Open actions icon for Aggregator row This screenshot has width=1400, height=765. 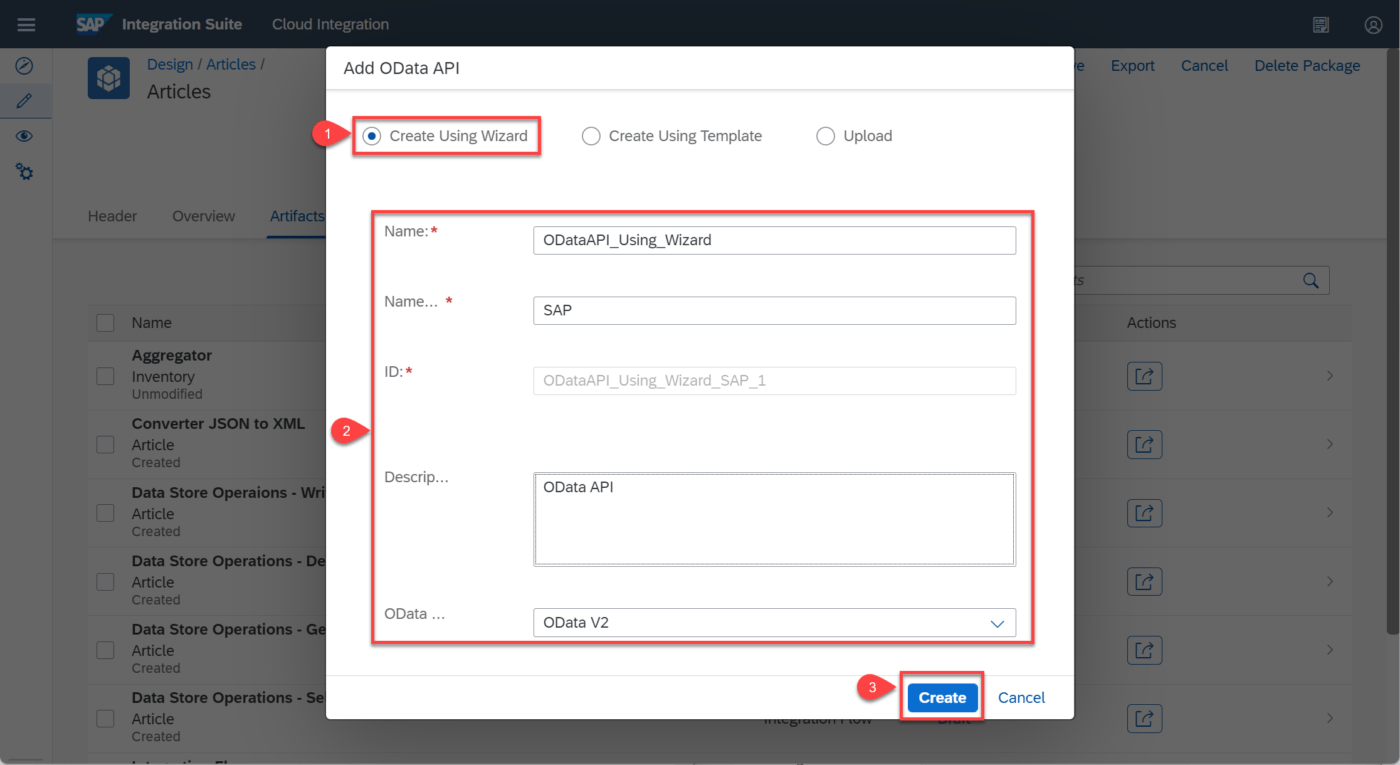coord(1145,376)
